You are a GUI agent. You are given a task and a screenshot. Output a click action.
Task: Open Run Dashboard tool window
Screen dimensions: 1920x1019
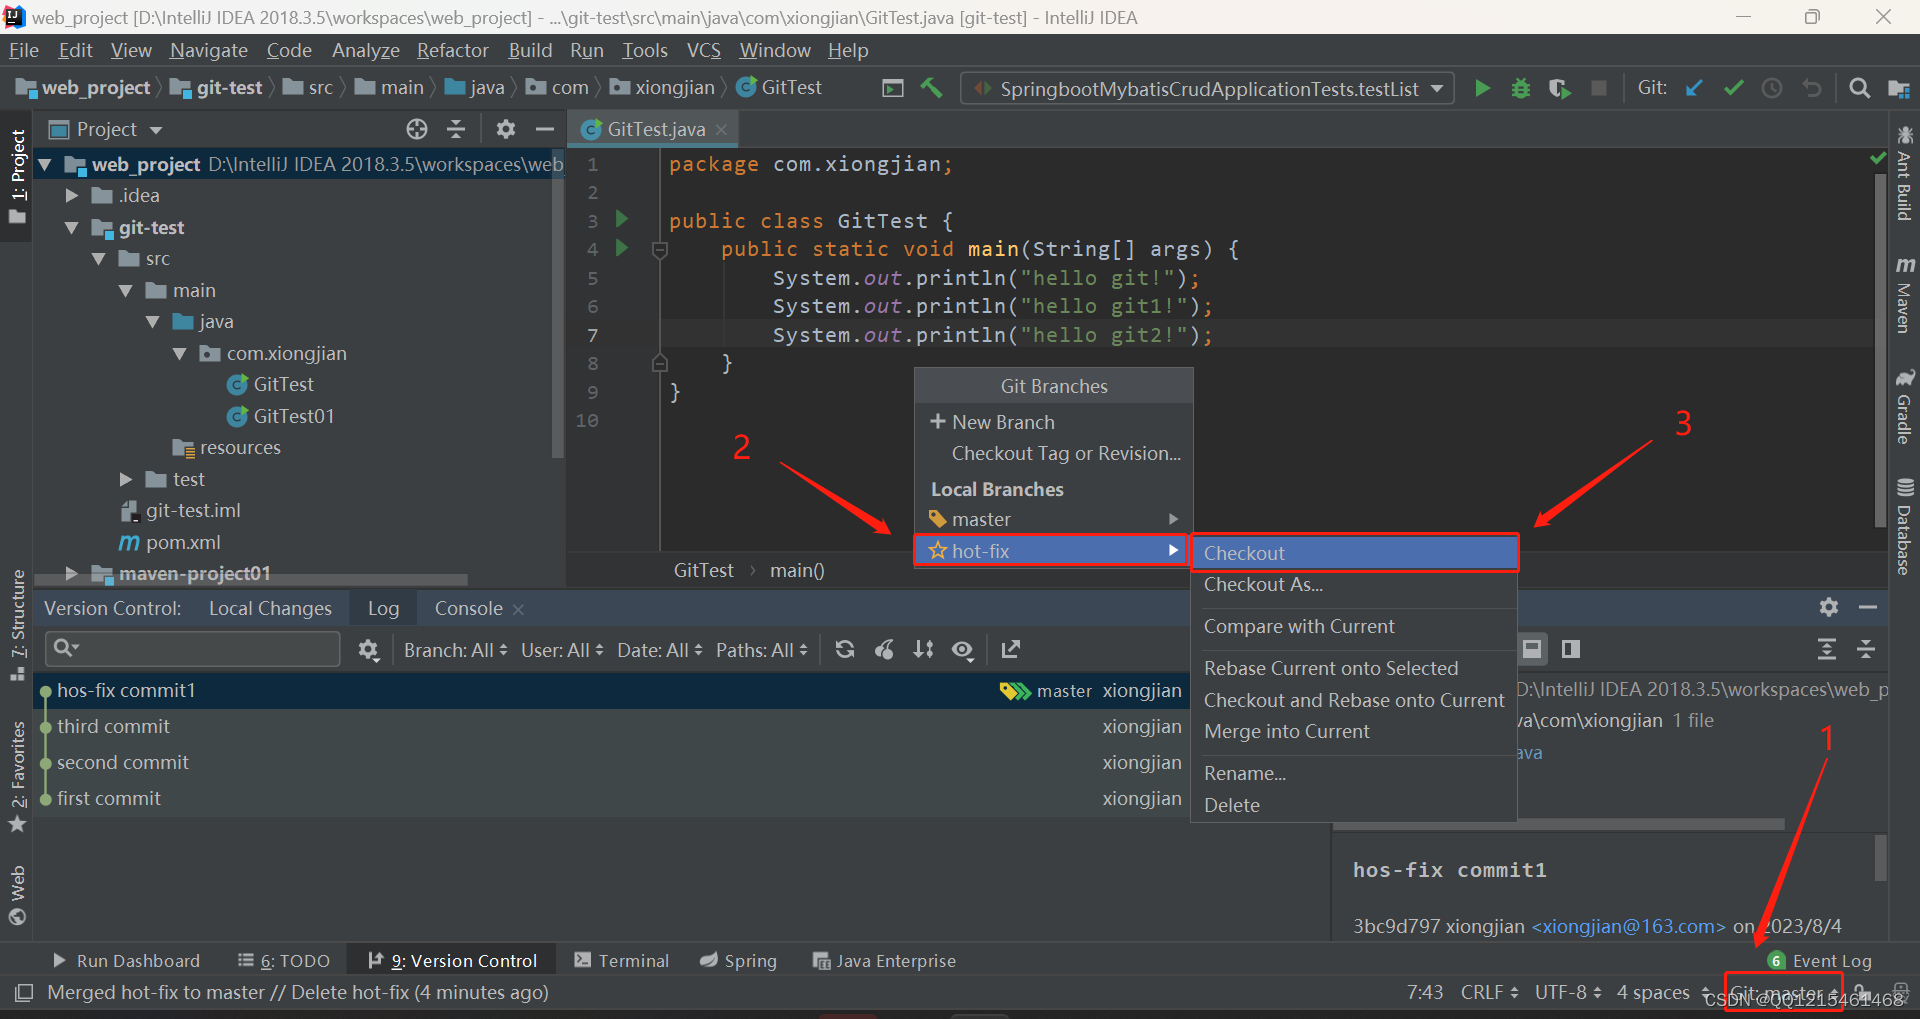pyautogui.click(x=126, y=960)
